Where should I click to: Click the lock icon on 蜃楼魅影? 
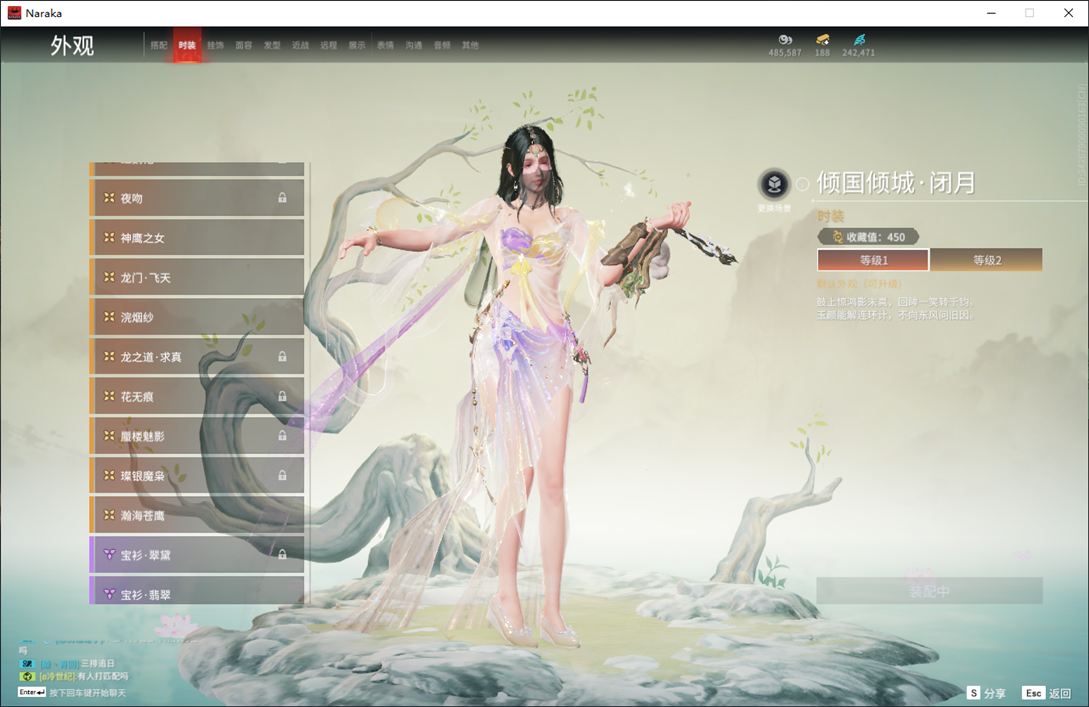[x=282, y=435]
